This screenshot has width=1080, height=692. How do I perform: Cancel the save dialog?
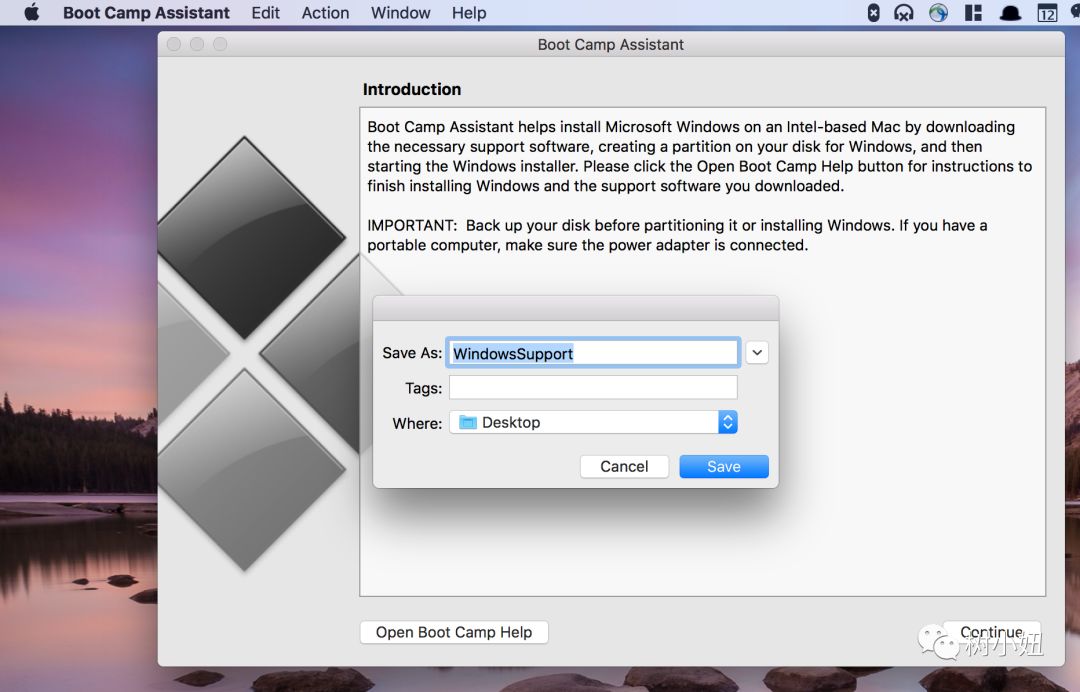tap(624, 466)
